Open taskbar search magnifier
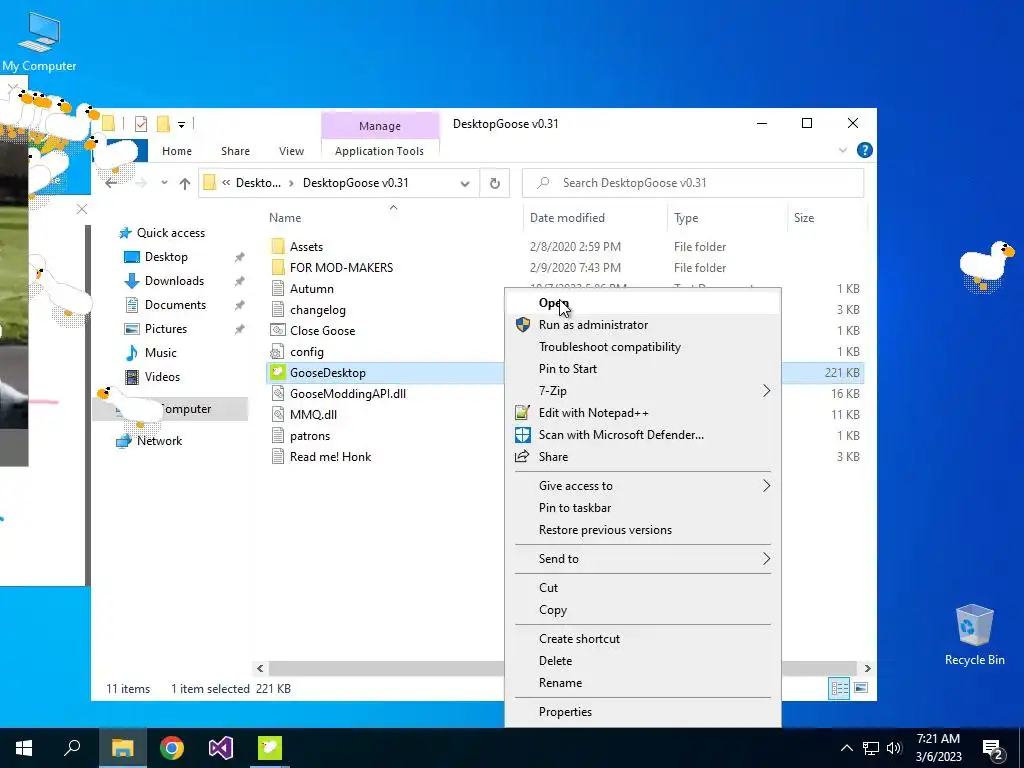 coord(72,747)
